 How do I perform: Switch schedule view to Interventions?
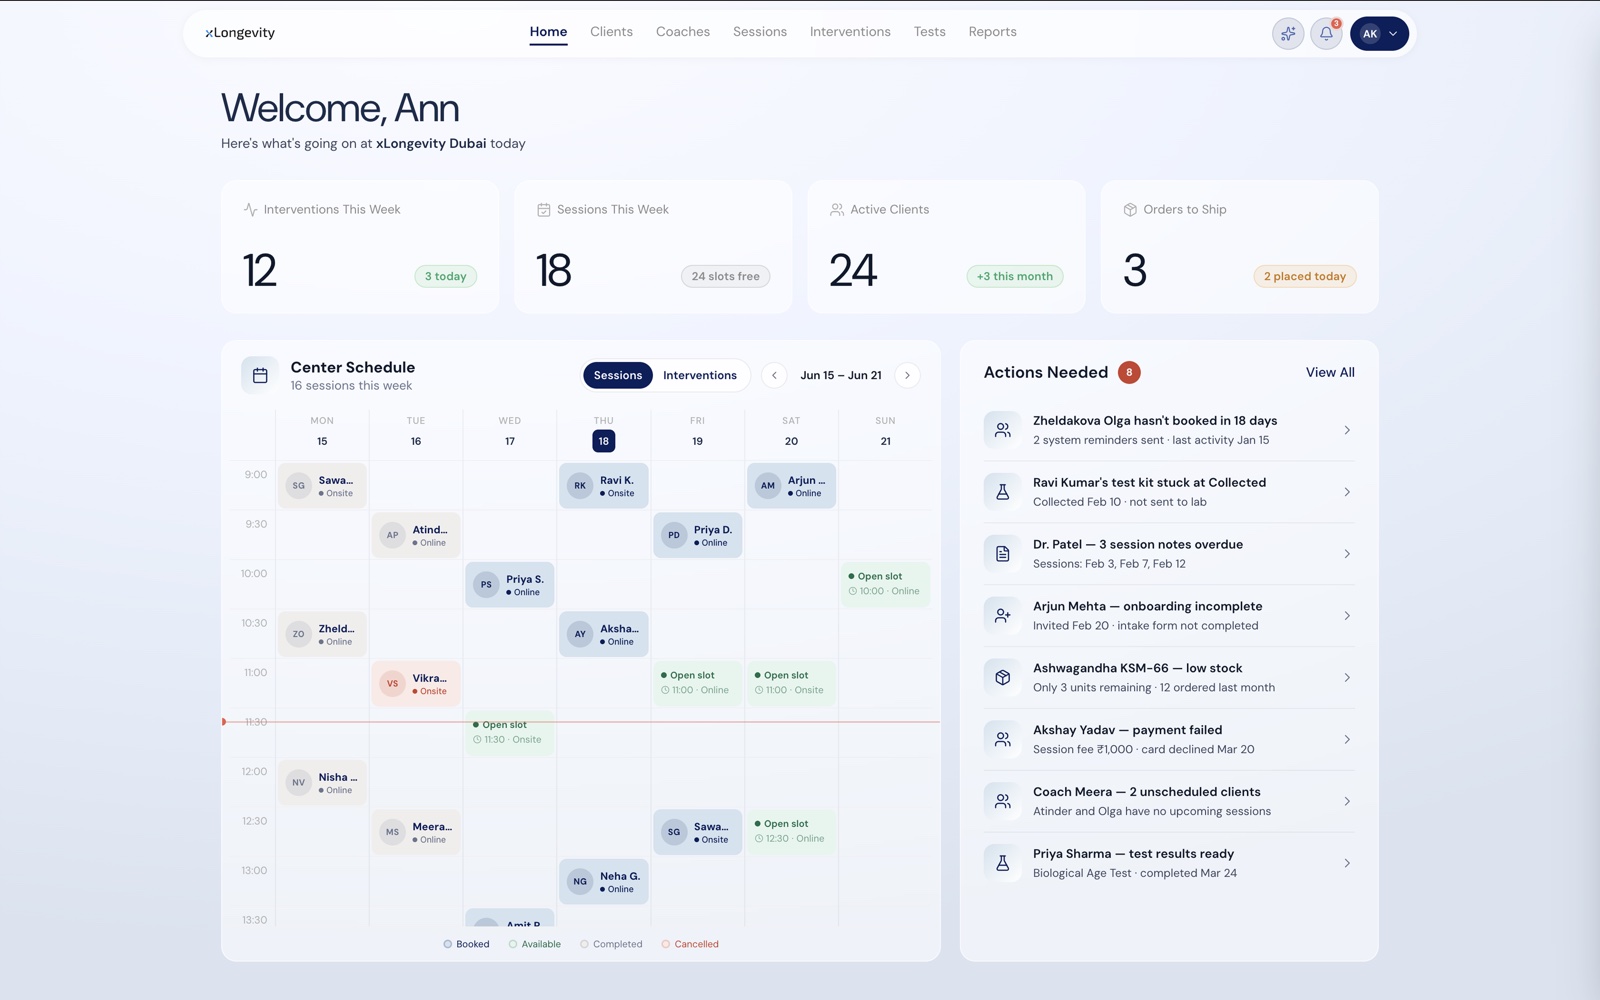point(700,375)
